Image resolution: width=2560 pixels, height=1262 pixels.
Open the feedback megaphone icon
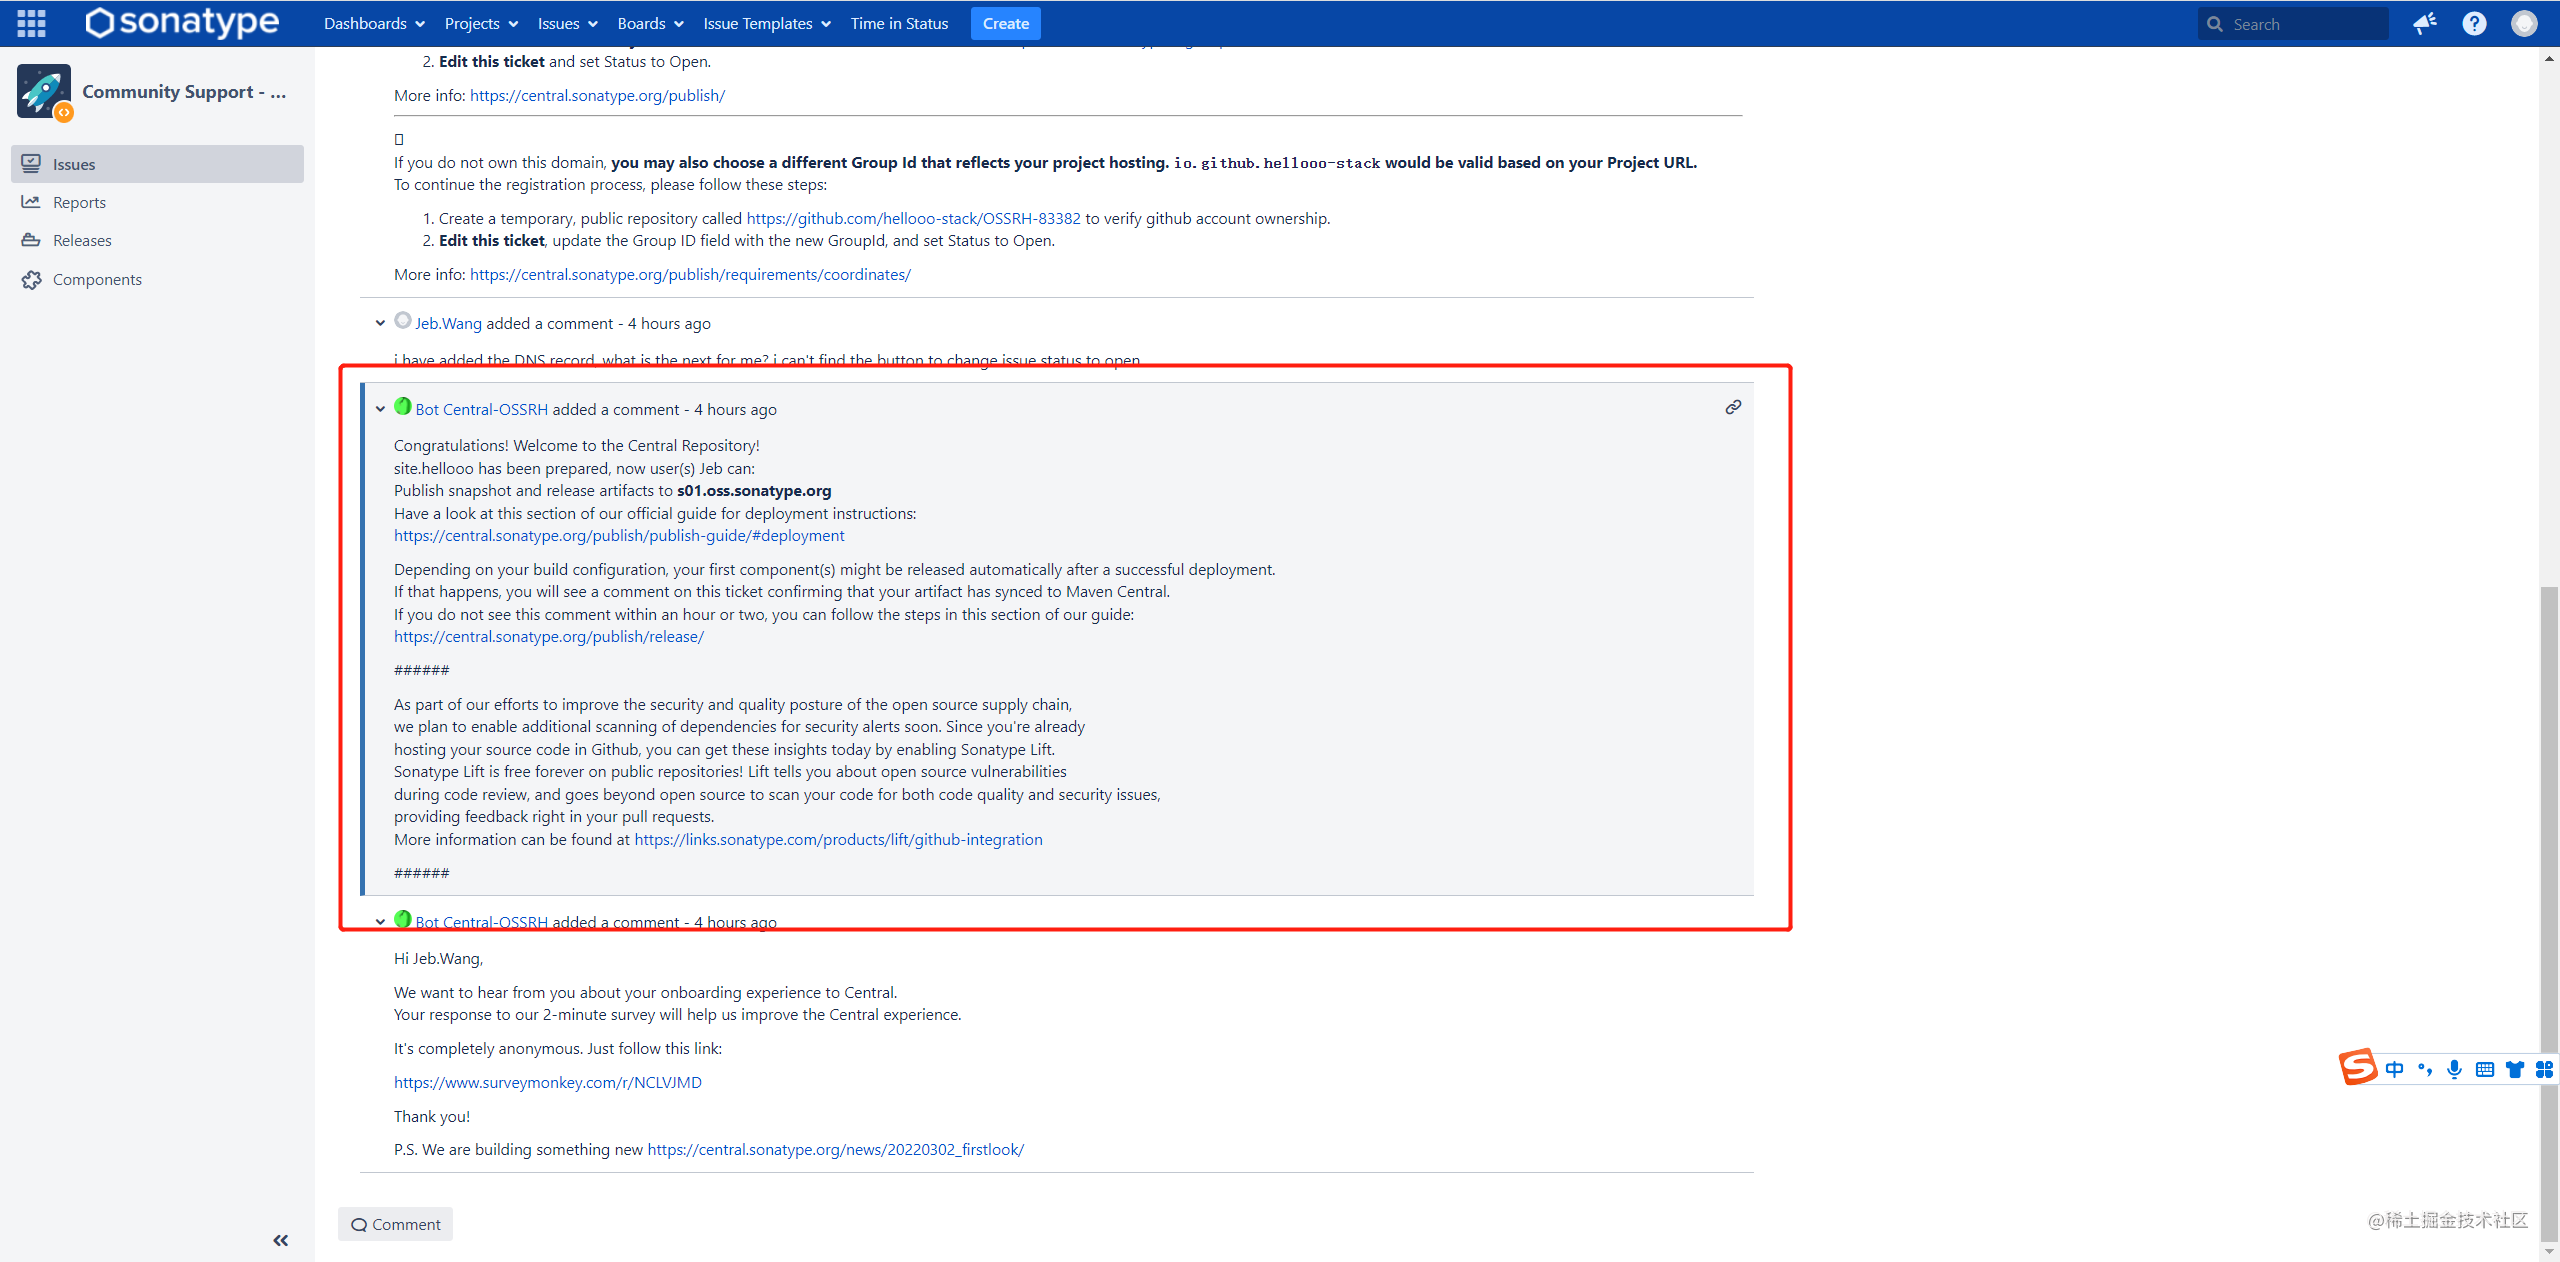coord(2424,23)
